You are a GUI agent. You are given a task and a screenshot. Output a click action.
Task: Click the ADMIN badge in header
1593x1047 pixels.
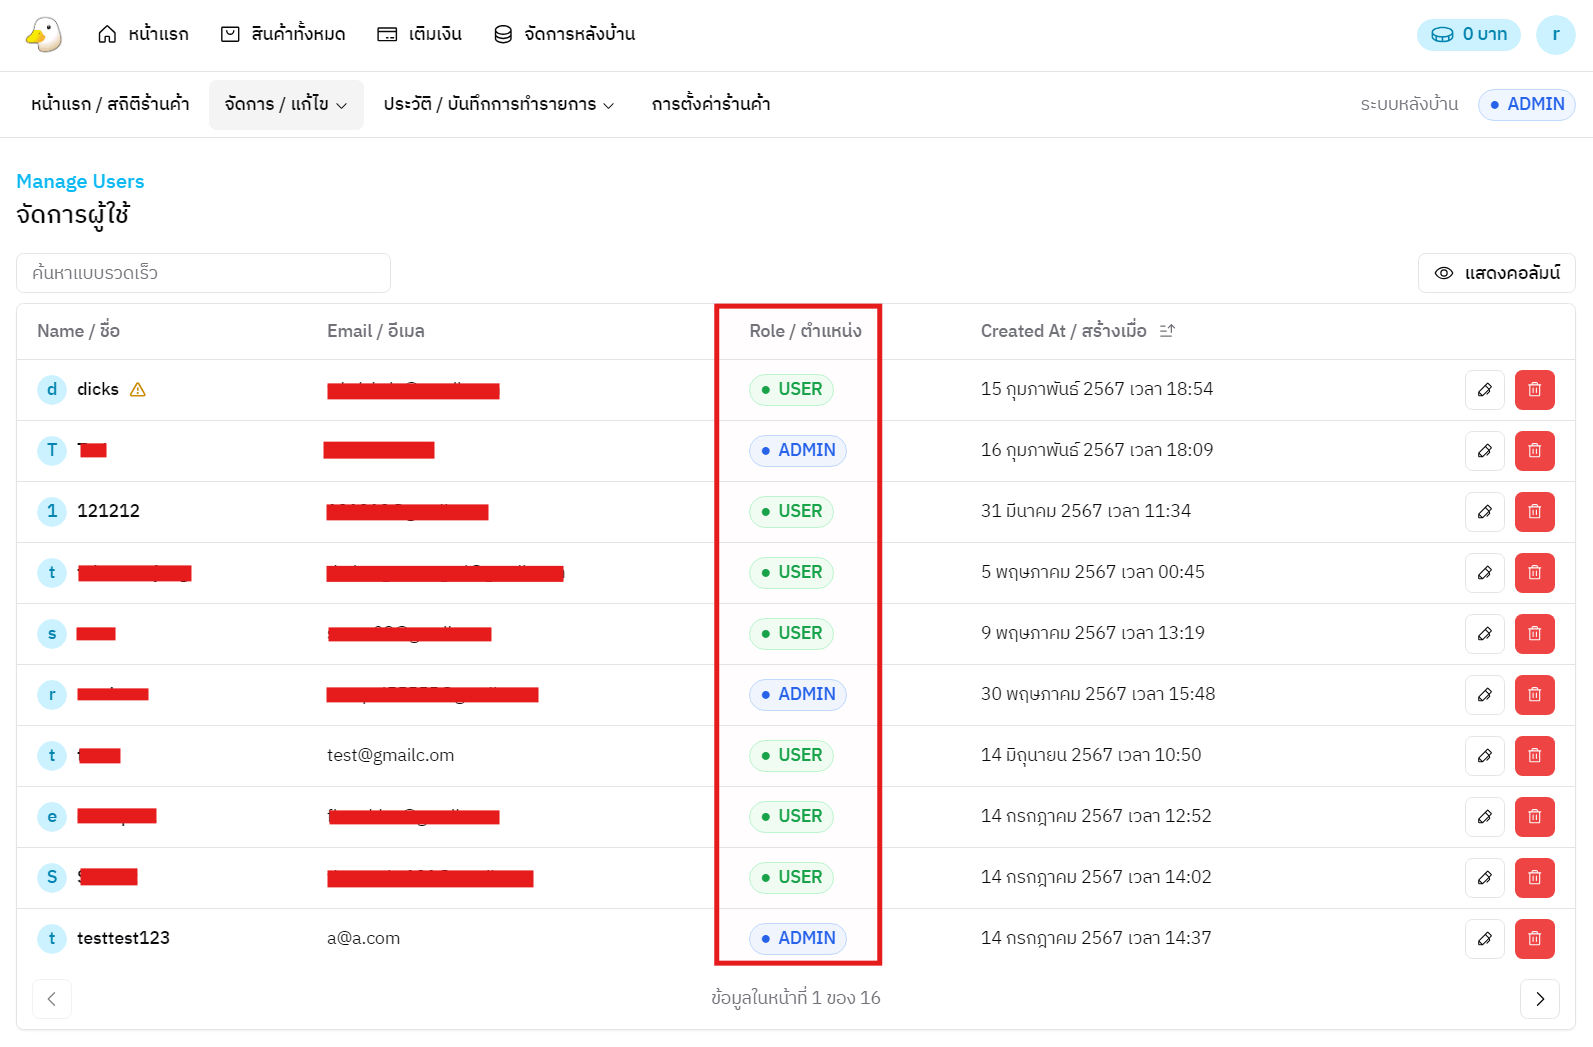(1526, 104)
